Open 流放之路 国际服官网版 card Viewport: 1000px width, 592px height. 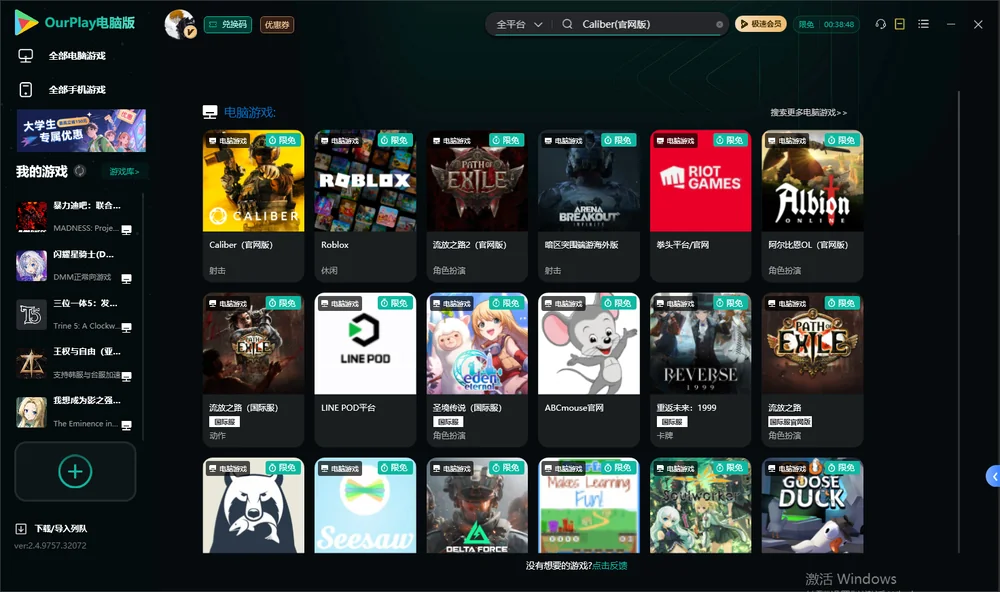coord(812,370)
